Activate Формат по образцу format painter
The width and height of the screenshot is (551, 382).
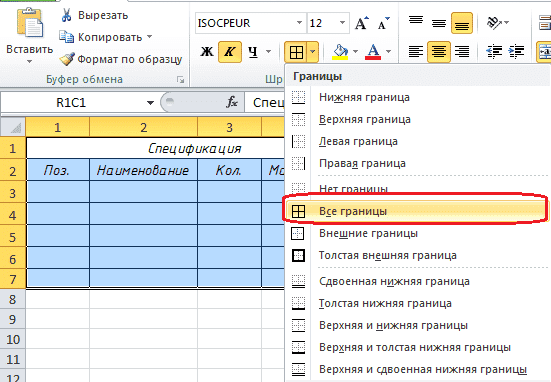pos(121,59)
